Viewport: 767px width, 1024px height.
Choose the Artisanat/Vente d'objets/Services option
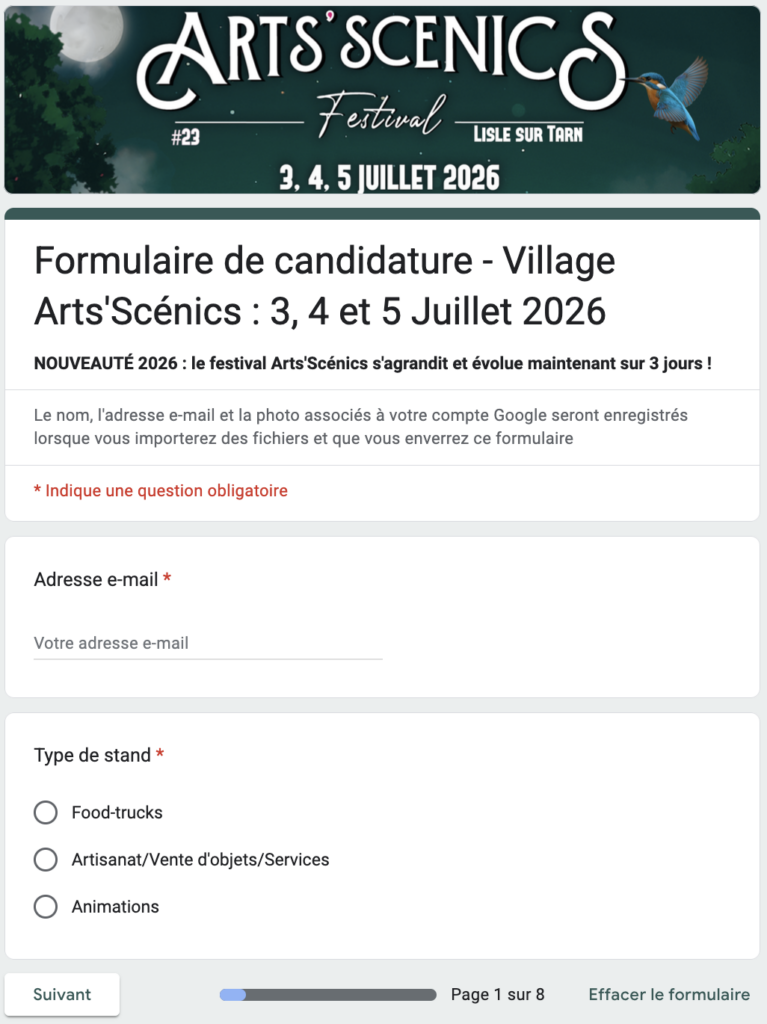click(x=46, y=859)
